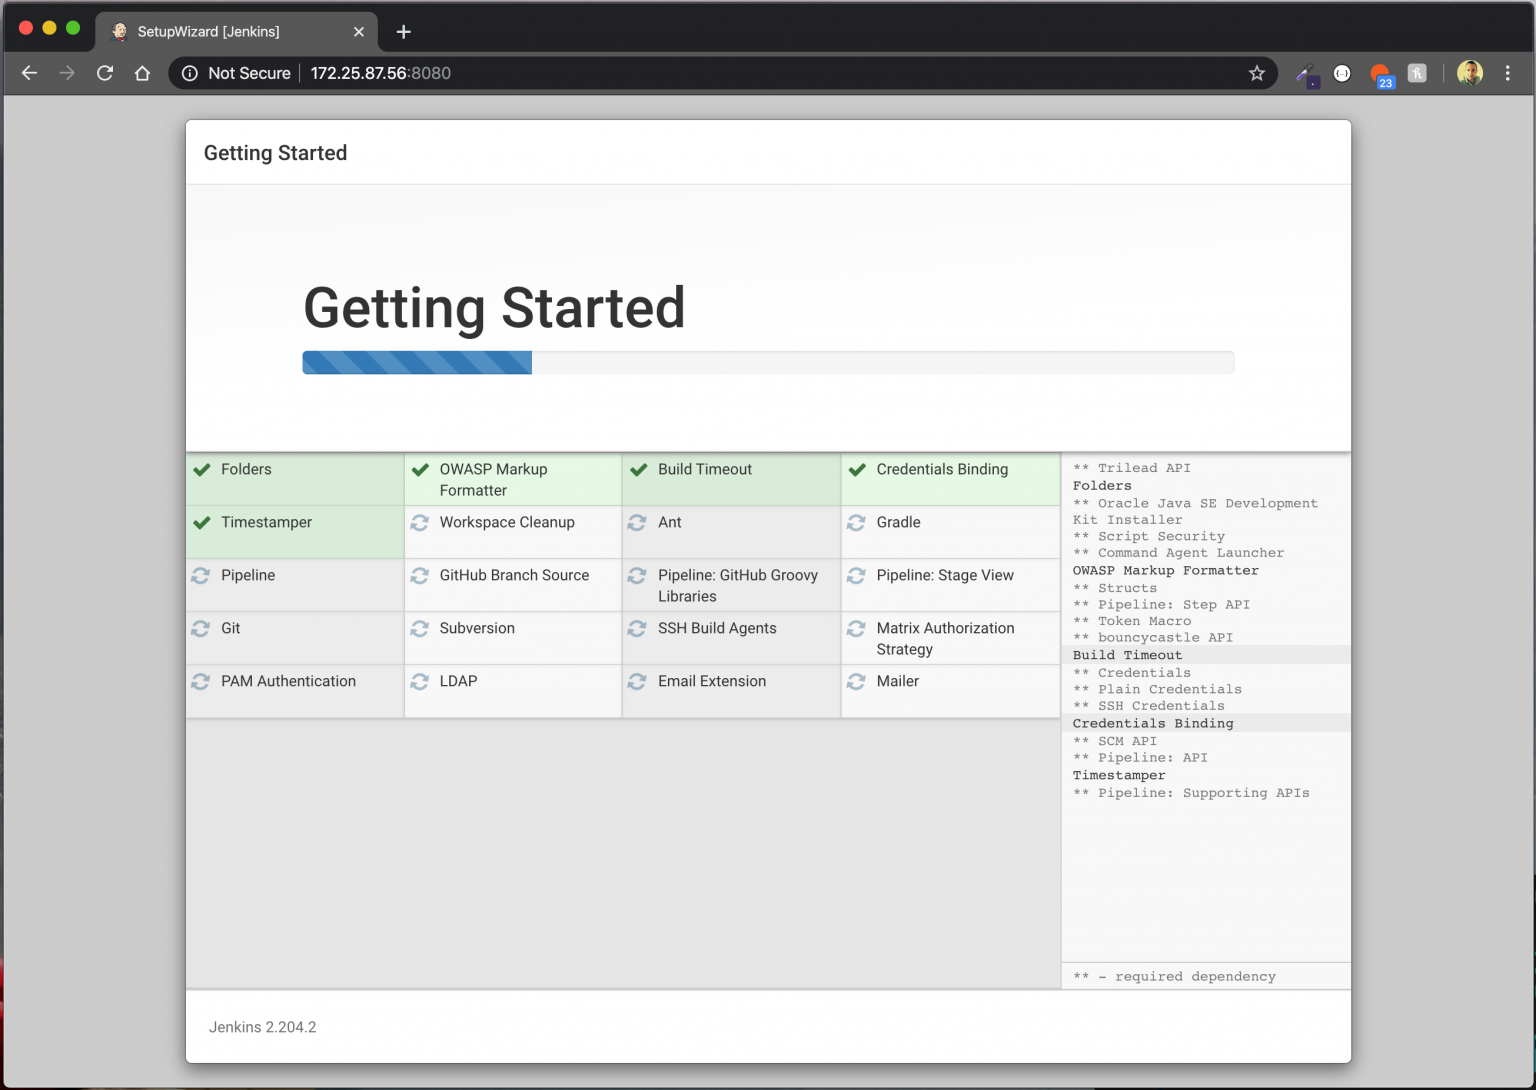The height and width of the screenshot is (1090, 1536).
Task: Click 'Build Timeout' entry in install log
Action: [1127, 655]
